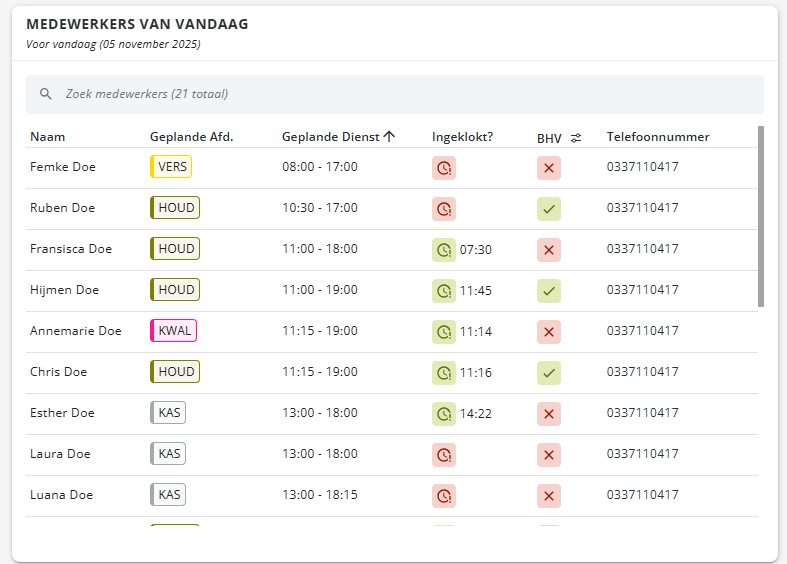787x564 pixels.
Task: Click the search magnifier icon
Action: (45, 94)
